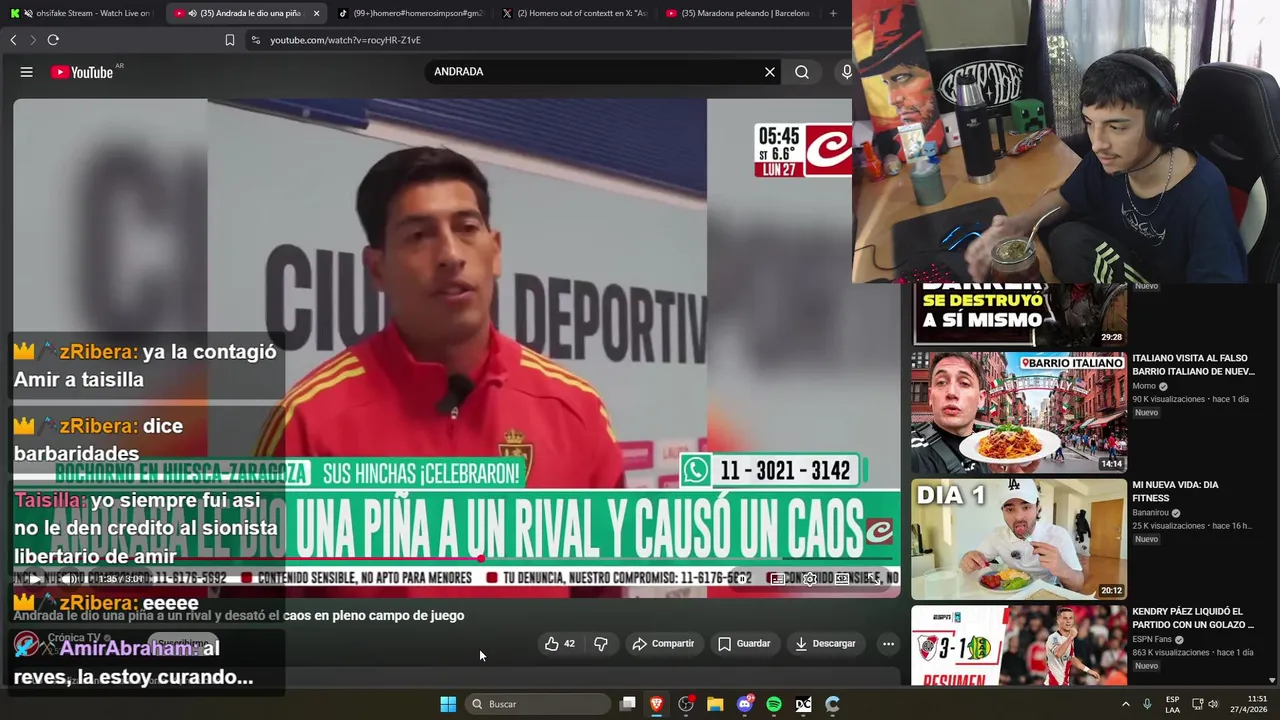Click title Italiano visita al falso barrio
The height and width of the screenshot is (720, 1280).
point(1193,365)
